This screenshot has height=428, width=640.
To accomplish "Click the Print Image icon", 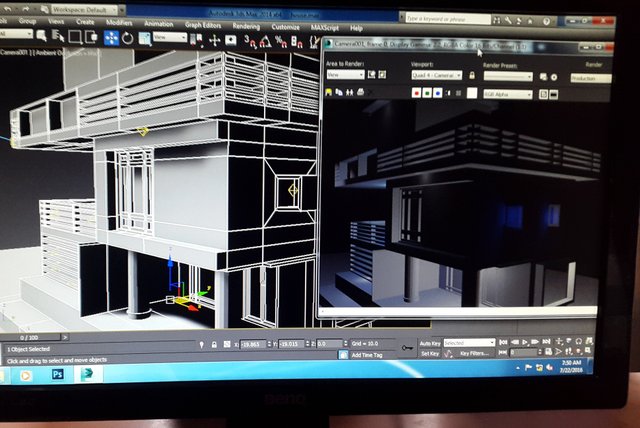I will point(360,92).
